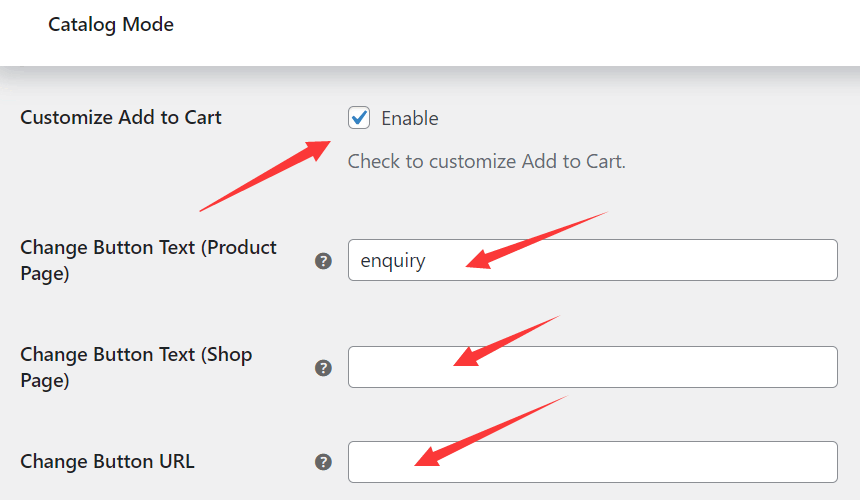Click the Enable label text
This screenshot has height=500, width=860.
tap(410, 118)
